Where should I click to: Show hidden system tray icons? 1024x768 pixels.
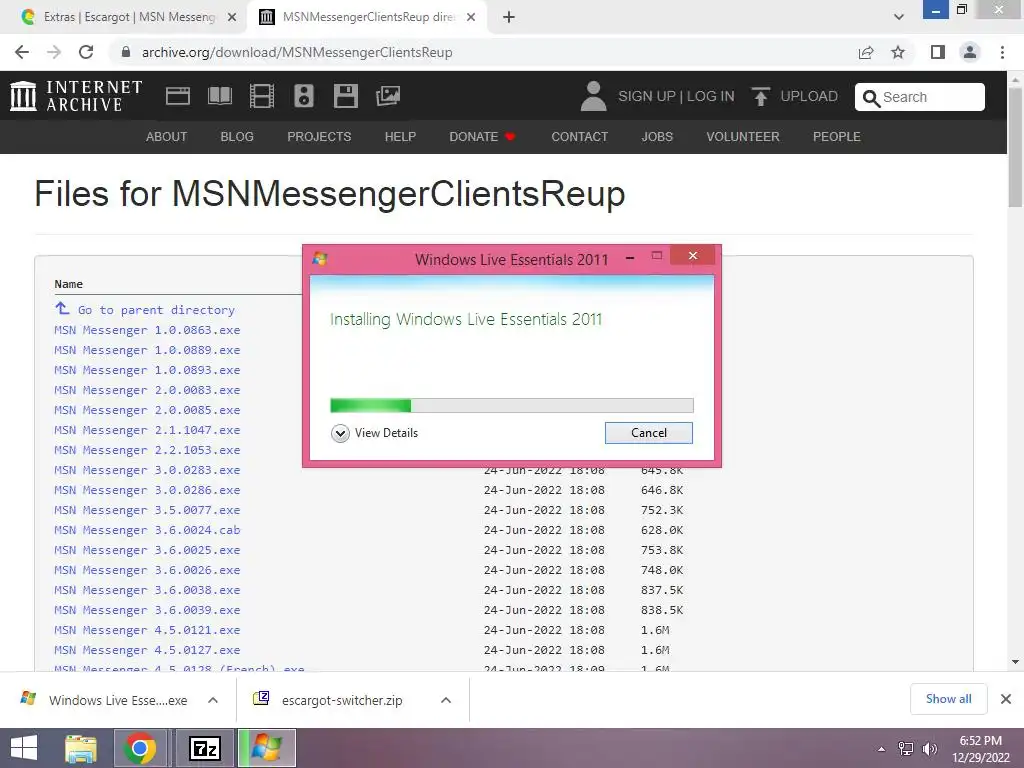coord(882,749)
